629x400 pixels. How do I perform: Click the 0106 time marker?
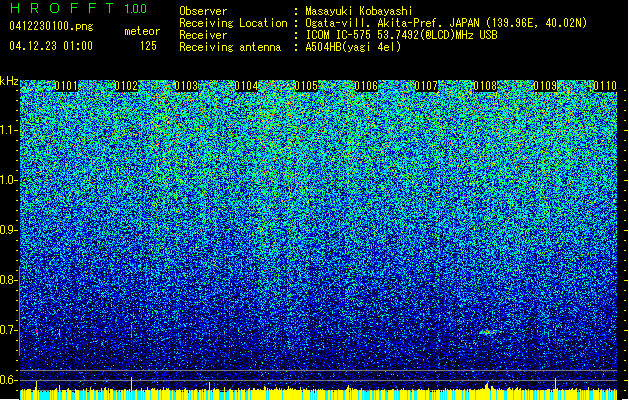tap(366, 86)
